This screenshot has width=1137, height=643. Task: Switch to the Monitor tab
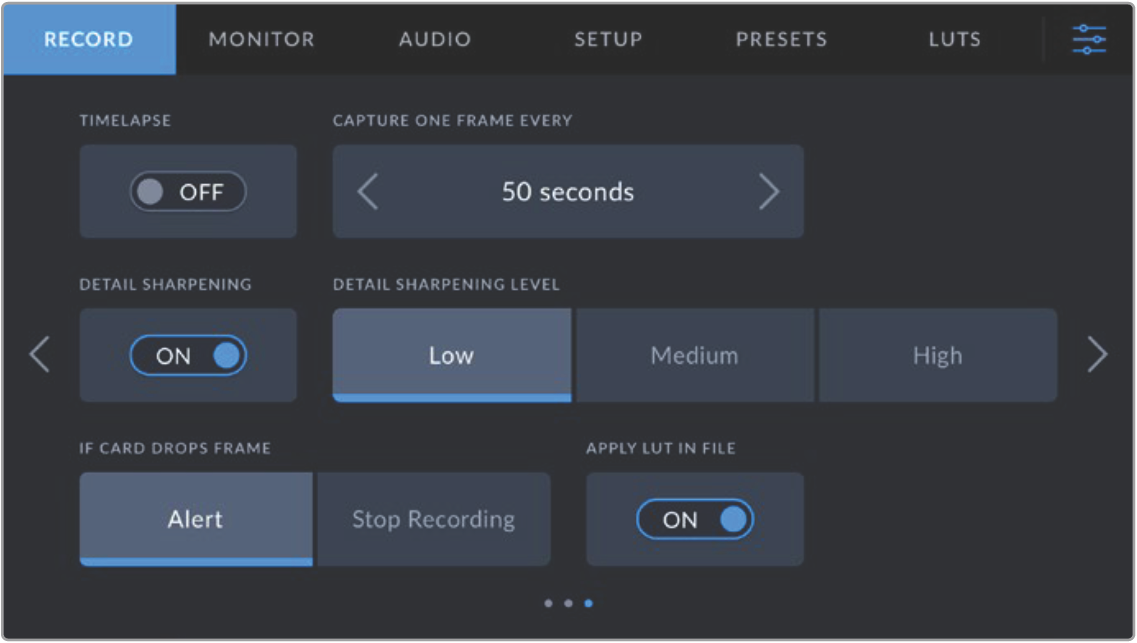pos(261,40)
